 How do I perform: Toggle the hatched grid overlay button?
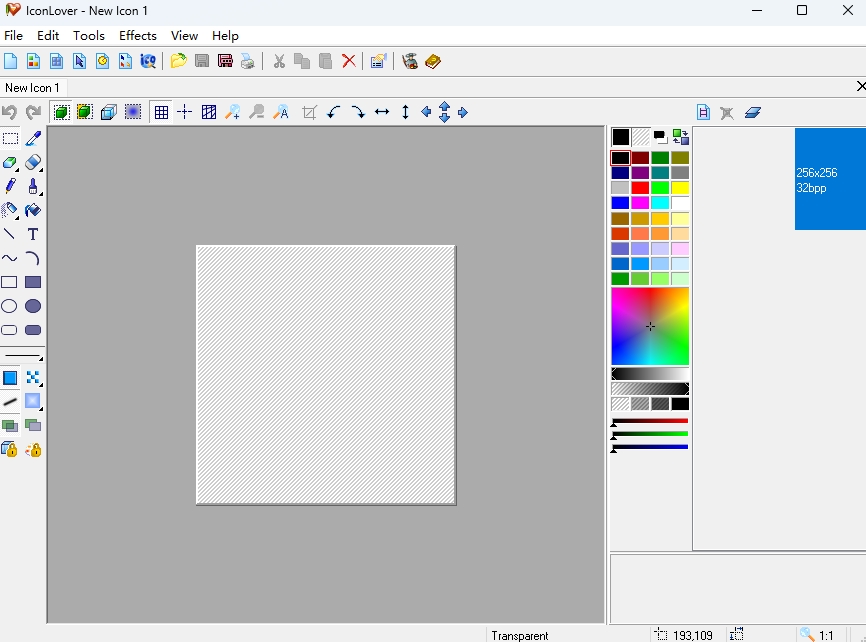pos(209,112)
